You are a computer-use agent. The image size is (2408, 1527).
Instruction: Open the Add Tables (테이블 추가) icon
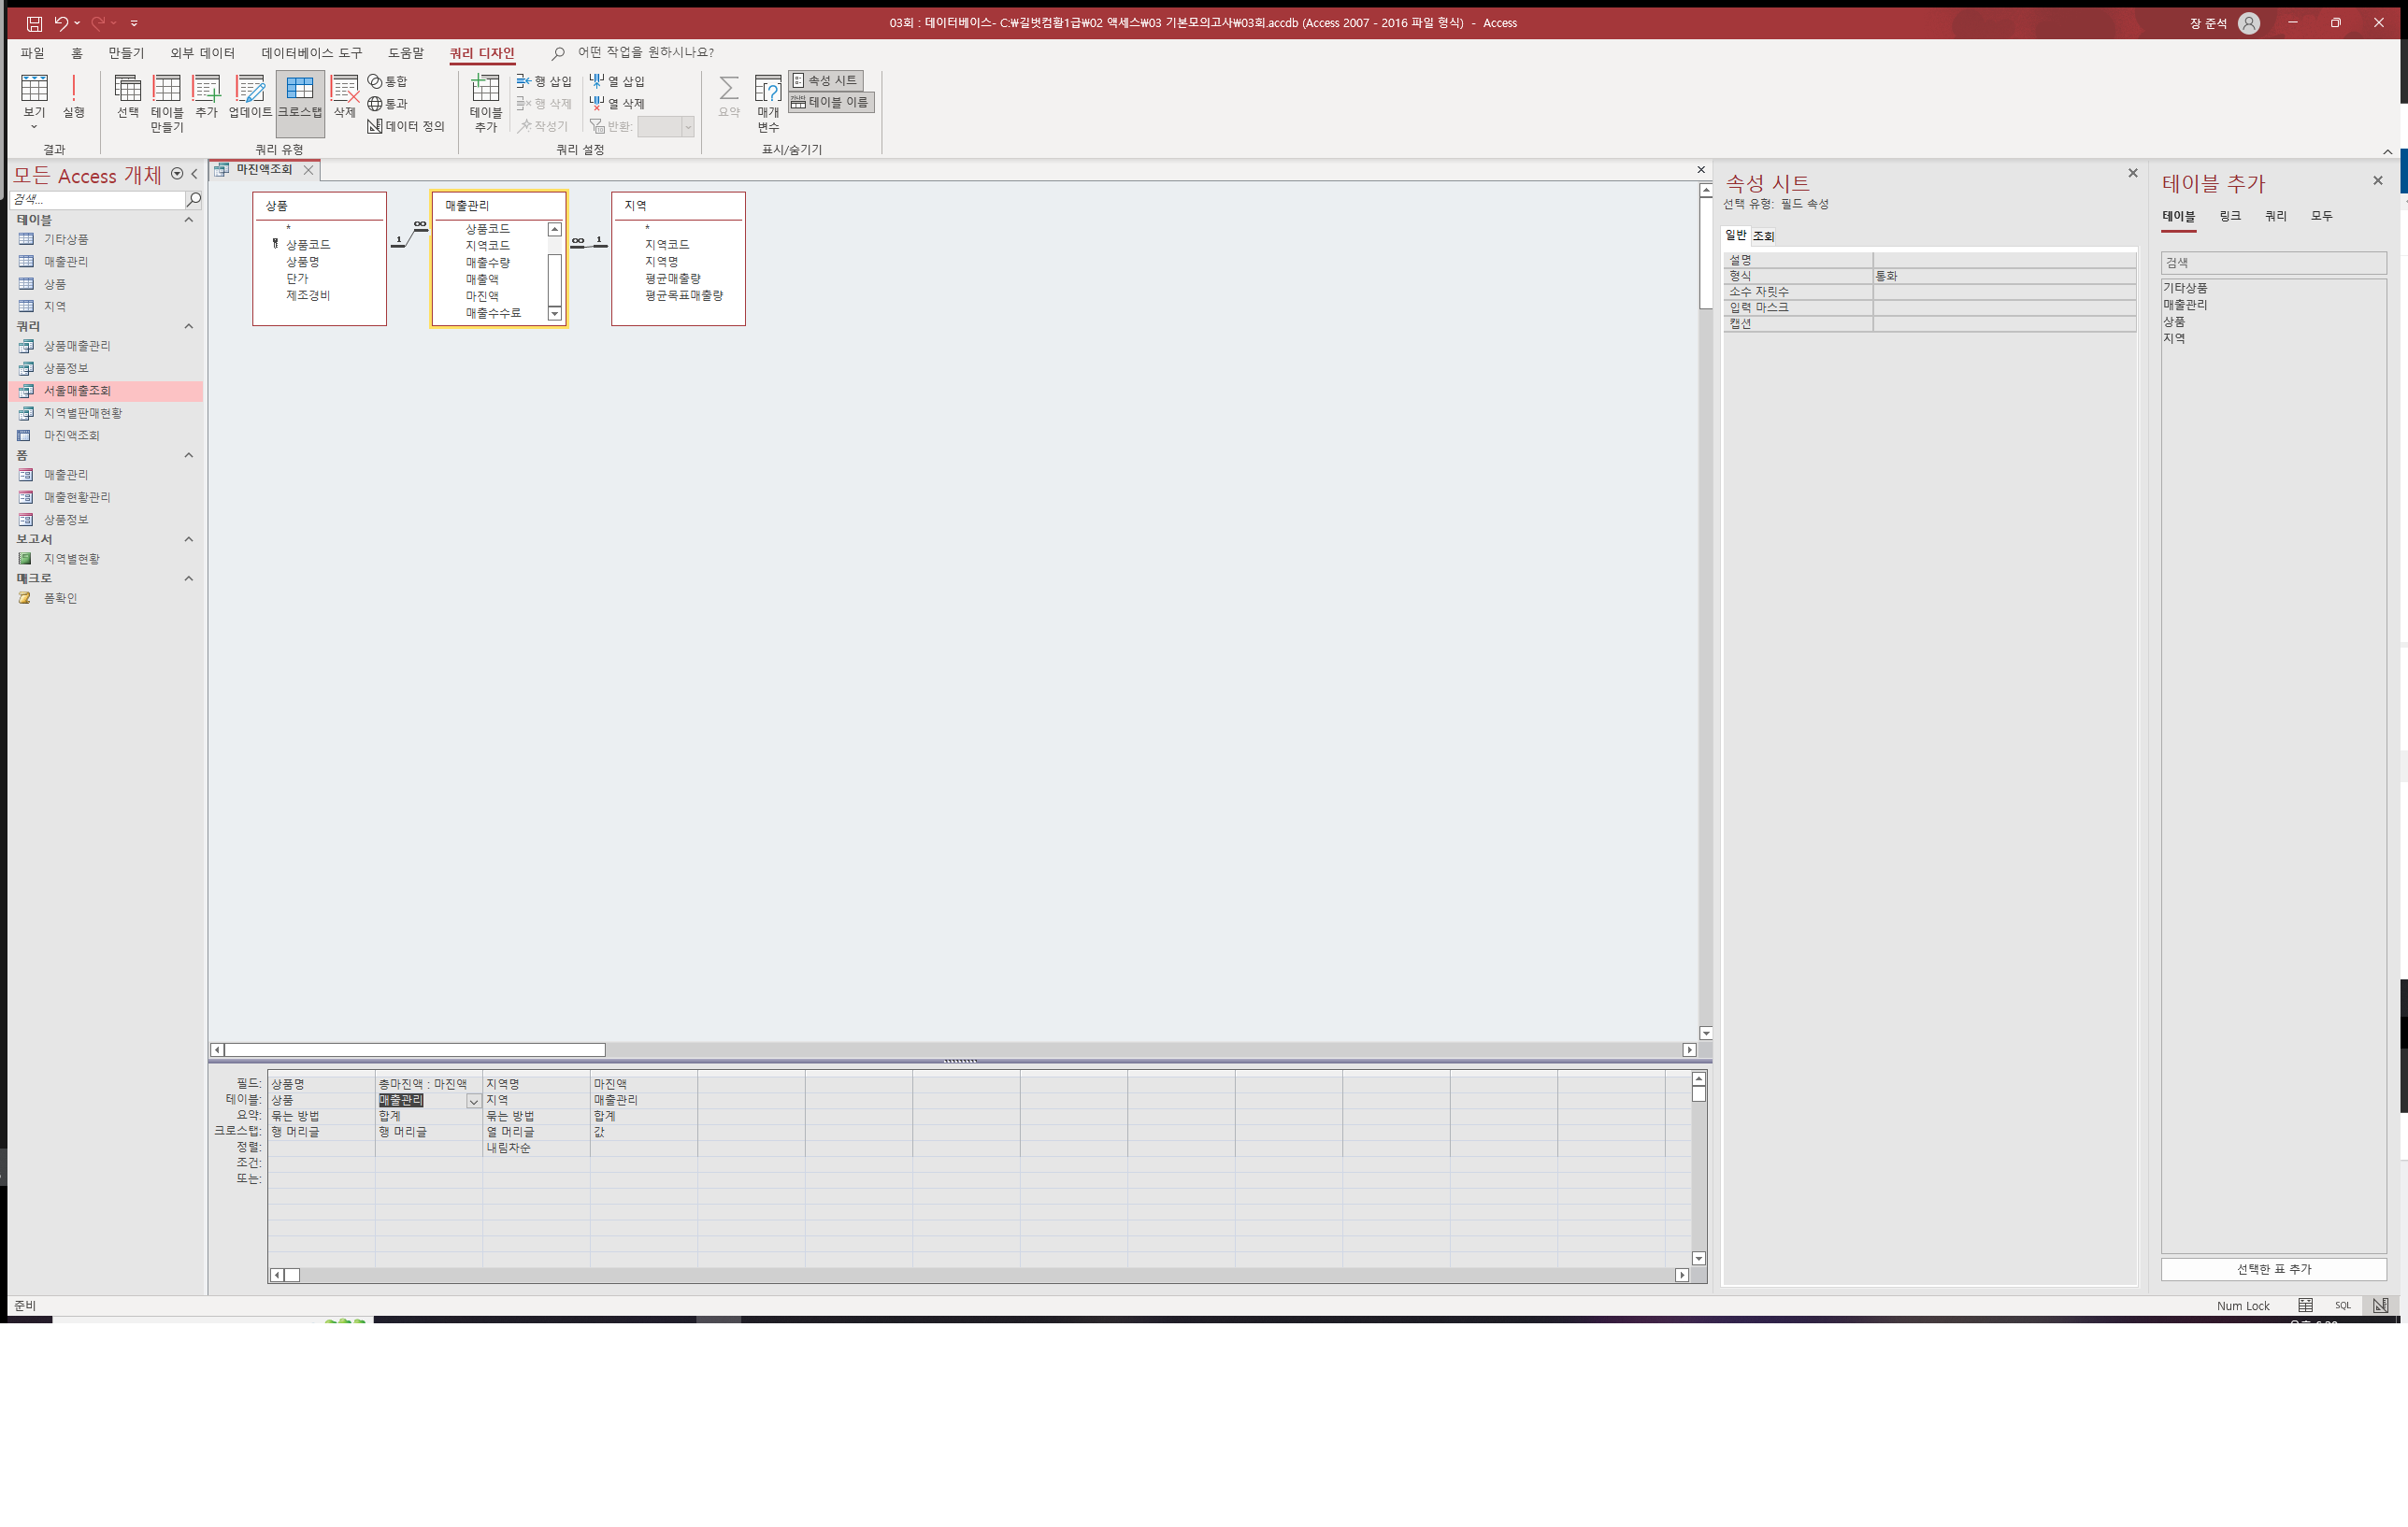(486, 100)
